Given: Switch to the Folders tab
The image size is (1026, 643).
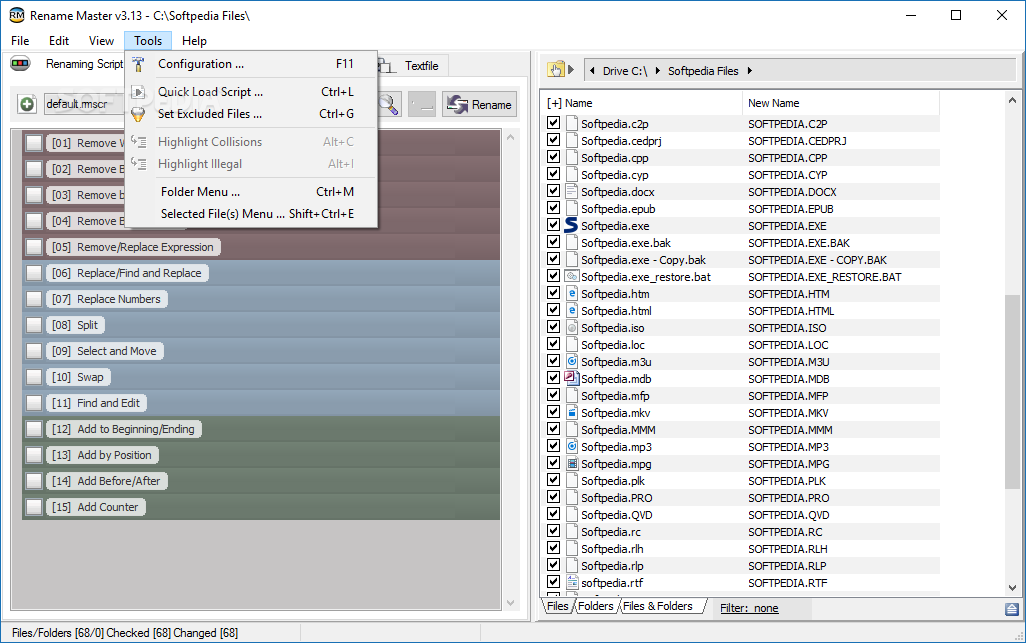Looking at the screenshot, I should pos(595,606).
